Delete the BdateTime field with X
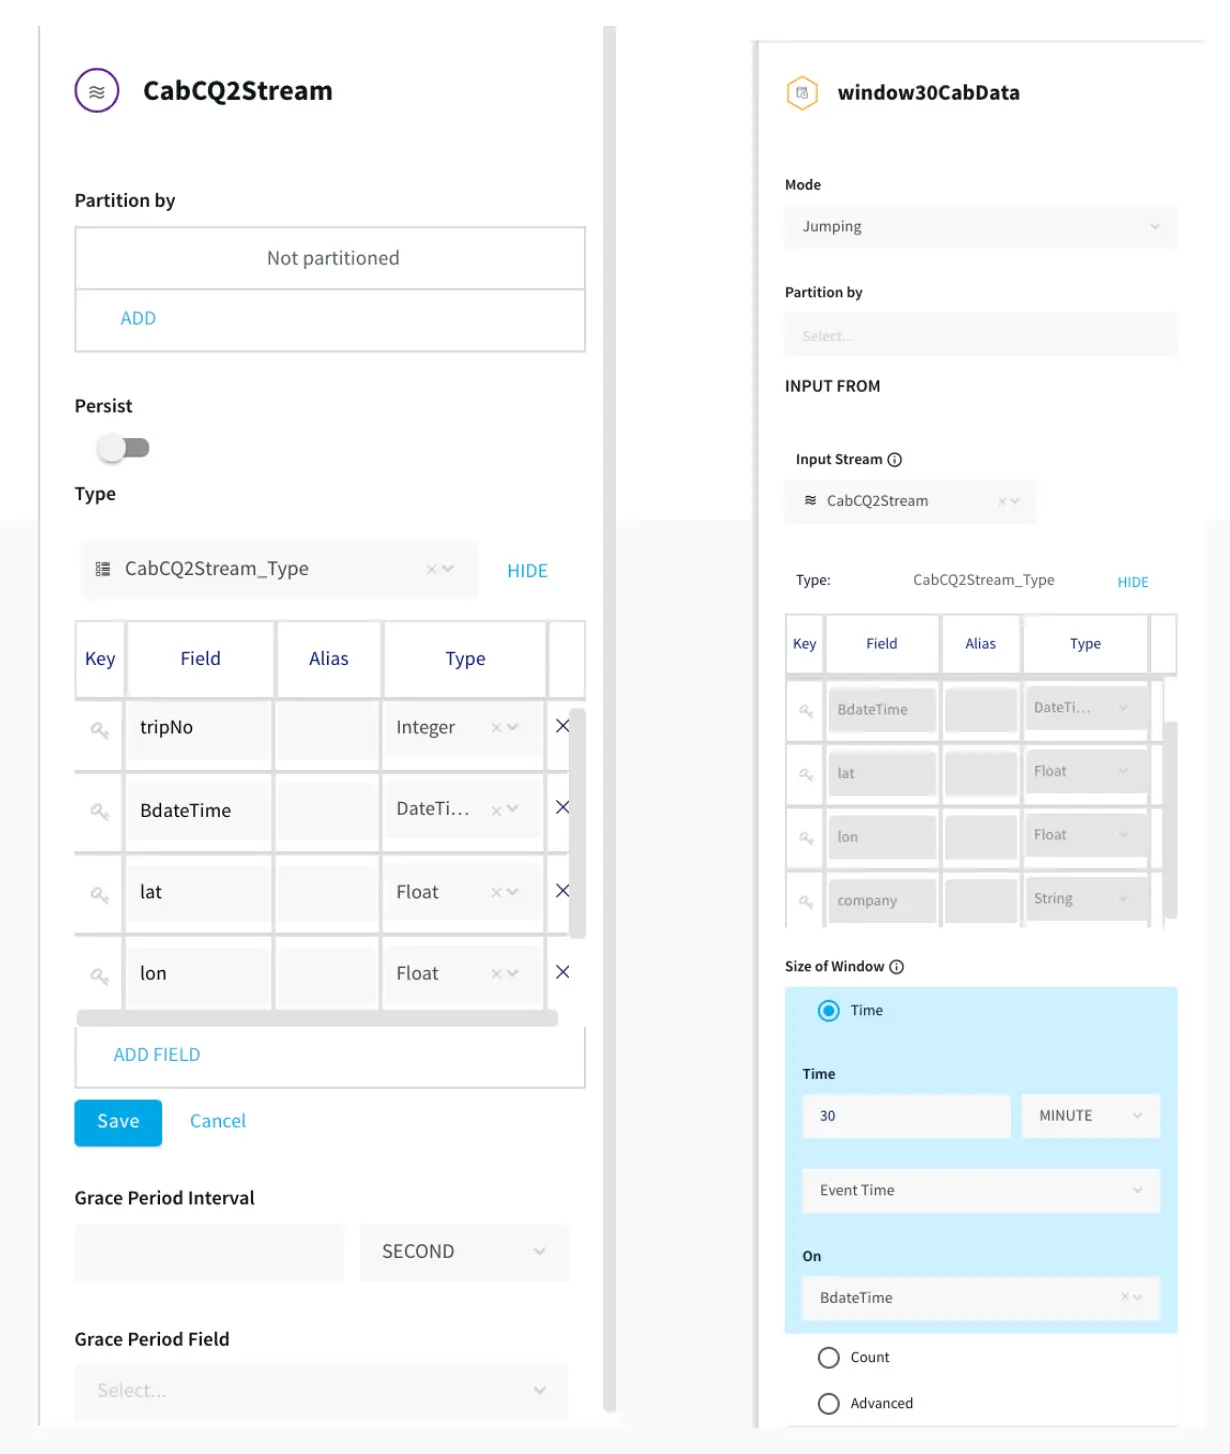The height and width of the screenshot is (1454, 1230). (562, 807)
